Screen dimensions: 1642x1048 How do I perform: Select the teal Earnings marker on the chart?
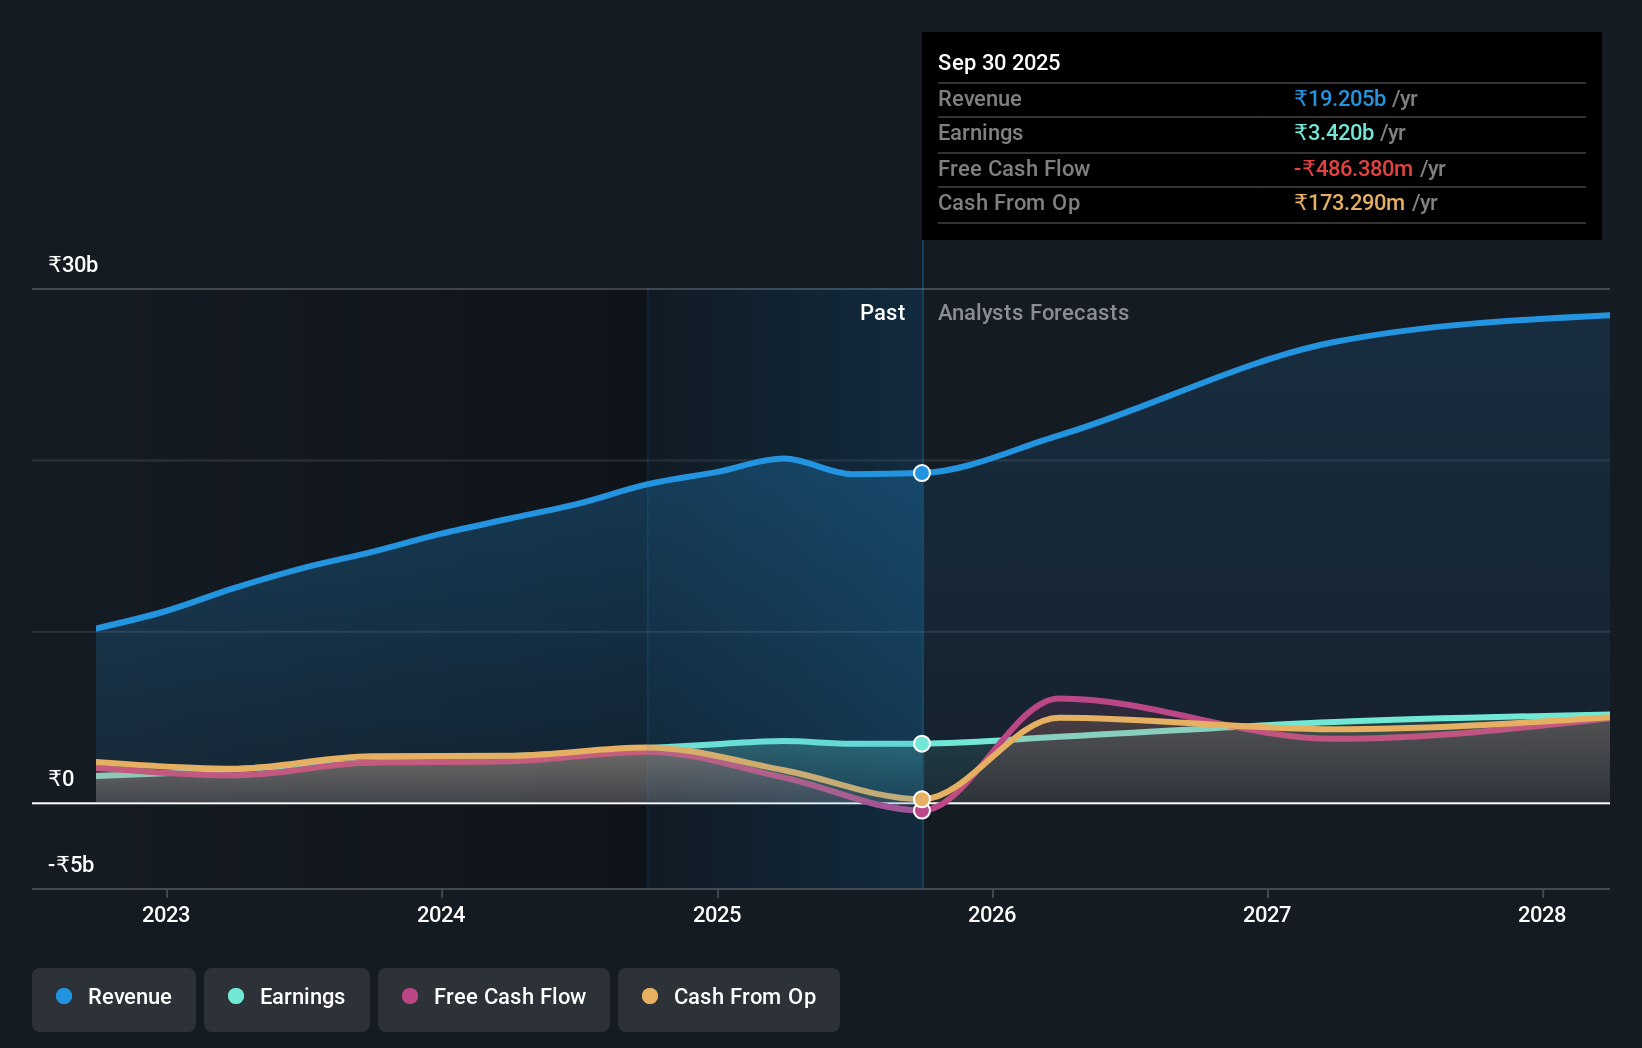point(921,743)
